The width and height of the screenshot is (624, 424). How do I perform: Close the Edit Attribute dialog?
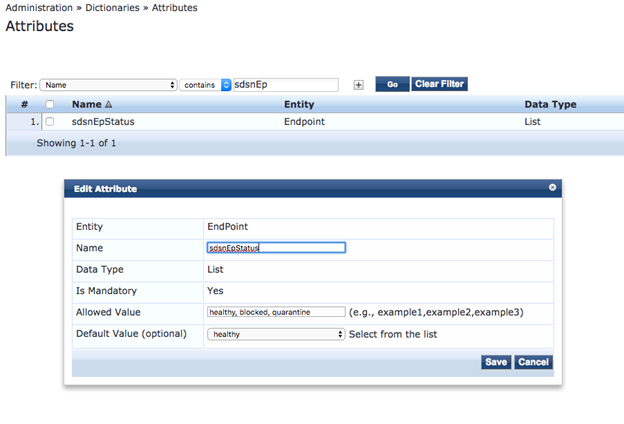click(x=552, y=187)
